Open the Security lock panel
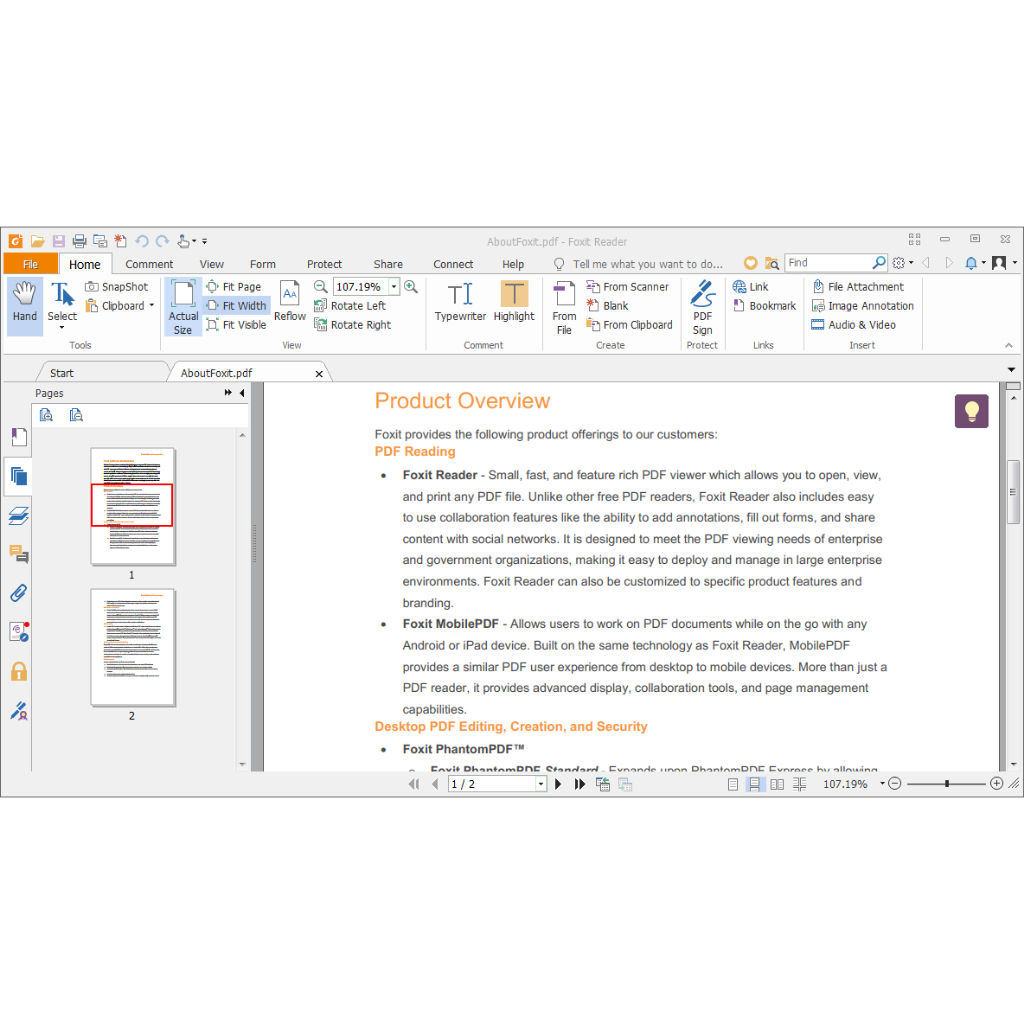Screen dimensions: 1024x1024 [19, 671]
